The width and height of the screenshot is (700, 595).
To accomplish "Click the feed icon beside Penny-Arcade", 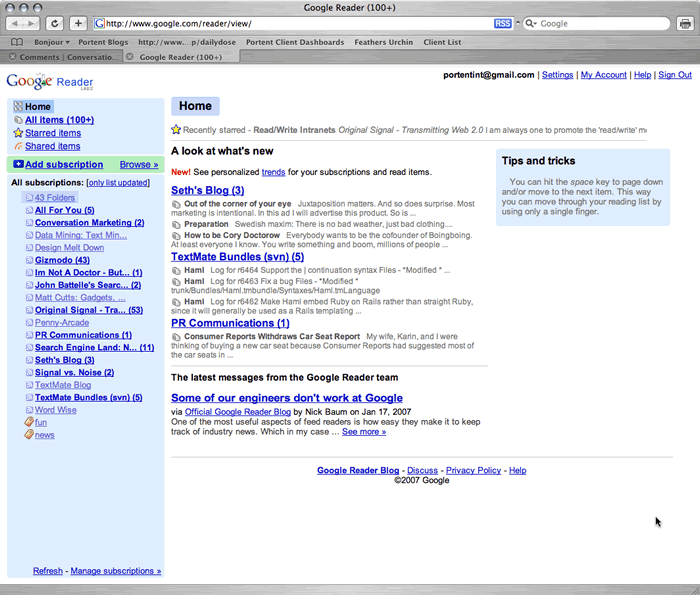I will coord(29,322).
